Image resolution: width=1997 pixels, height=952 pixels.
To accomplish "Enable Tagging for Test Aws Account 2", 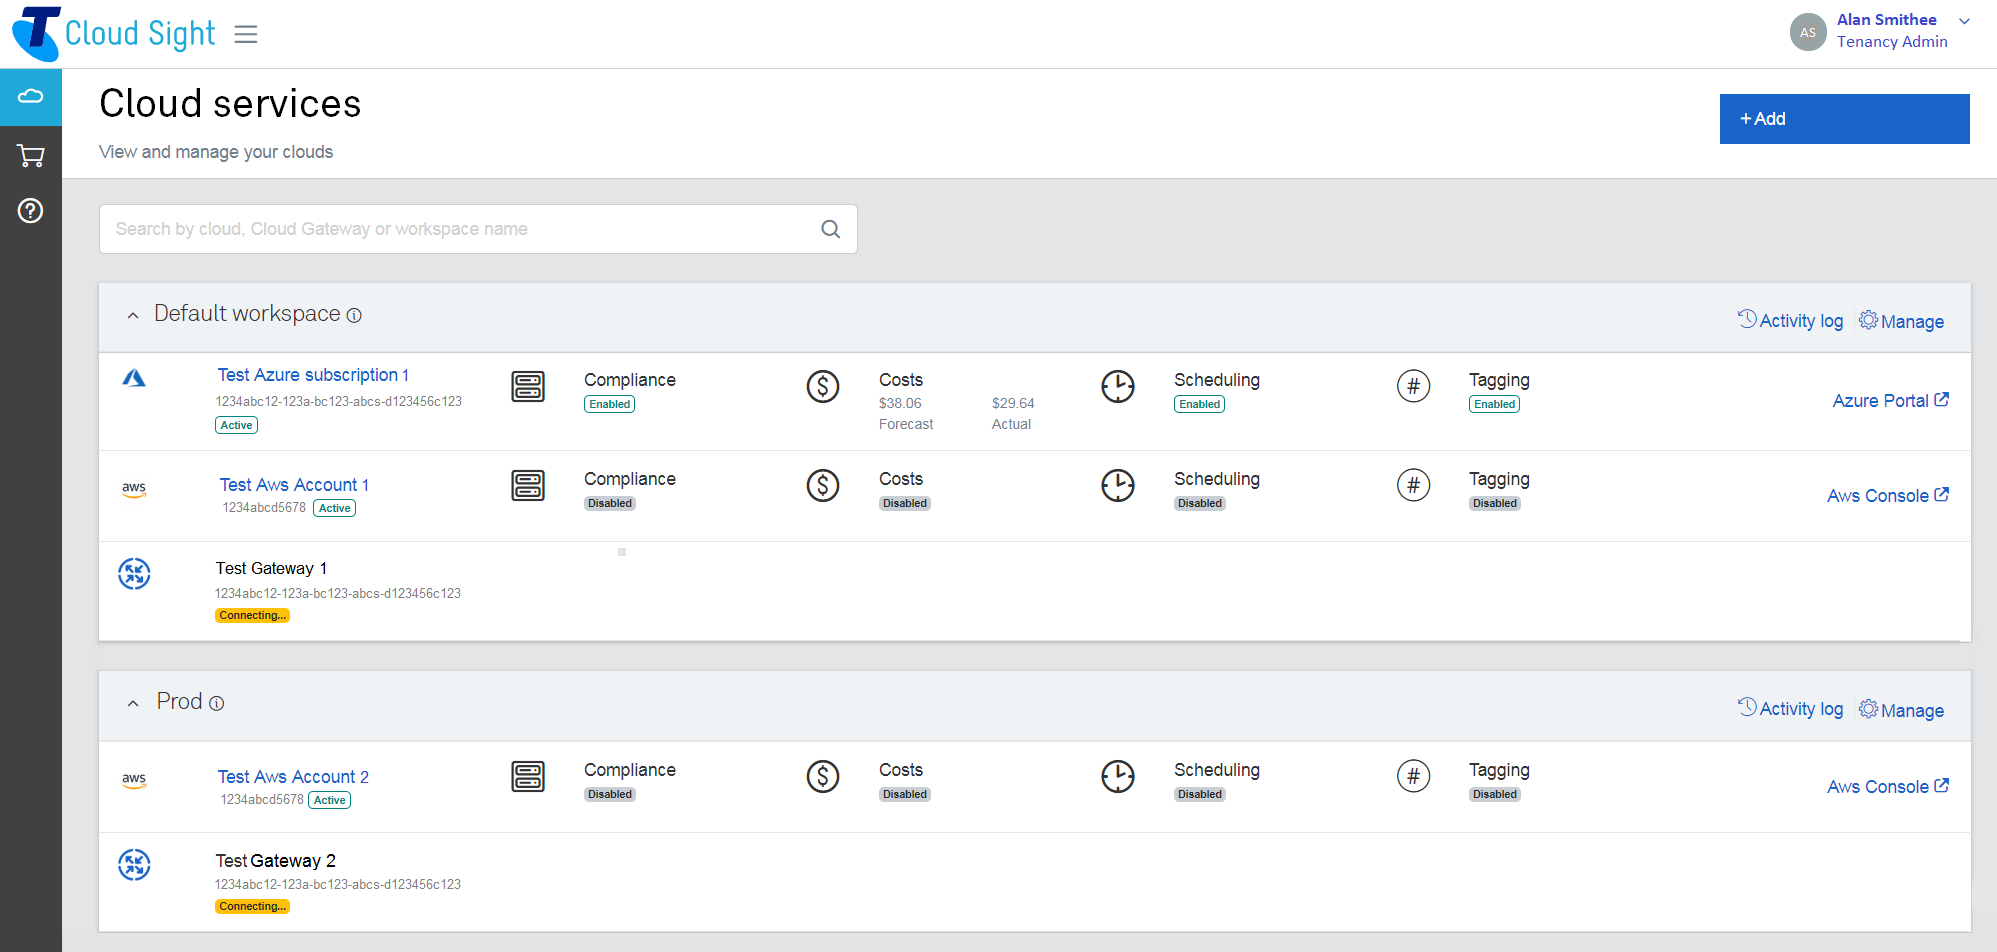I will [1494, 794].
